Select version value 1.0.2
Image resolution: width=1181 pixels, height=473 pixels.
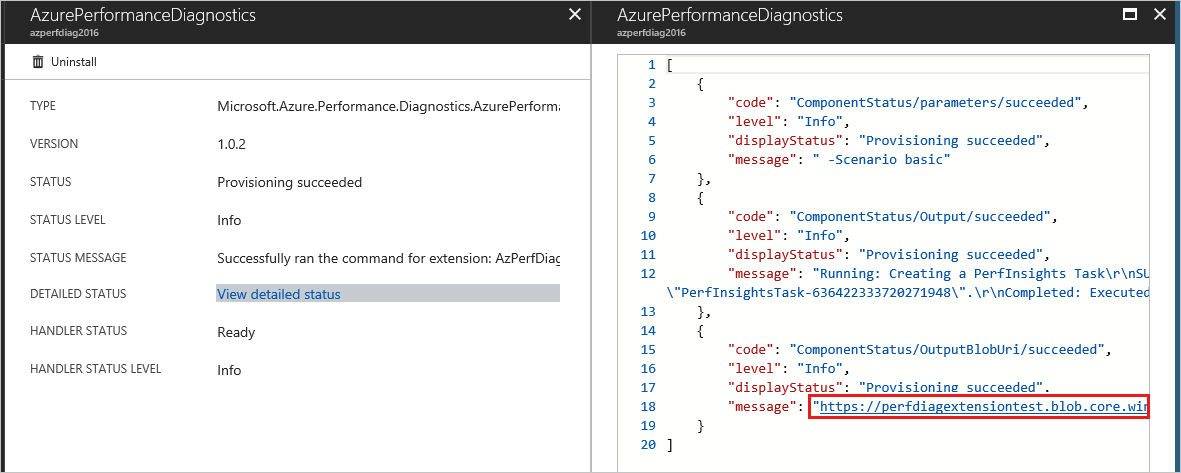coord(233,144)
